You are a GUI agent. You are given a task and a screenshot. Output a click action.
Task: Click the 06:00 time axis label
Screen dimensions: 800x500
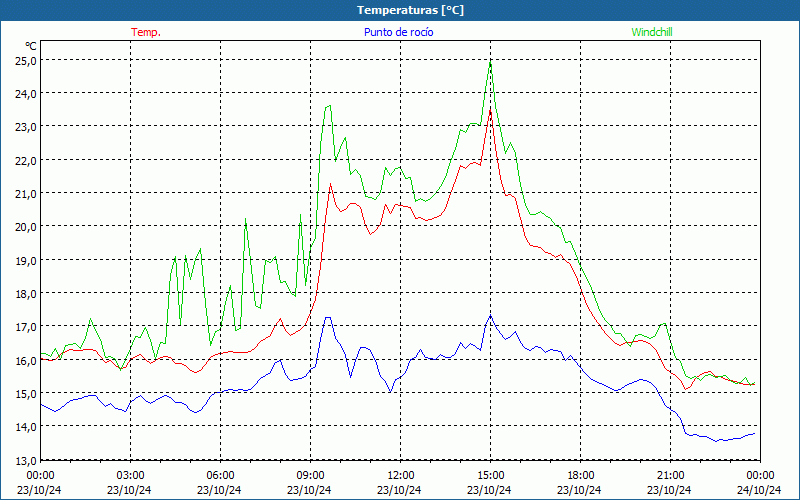[x=220, y=476]
